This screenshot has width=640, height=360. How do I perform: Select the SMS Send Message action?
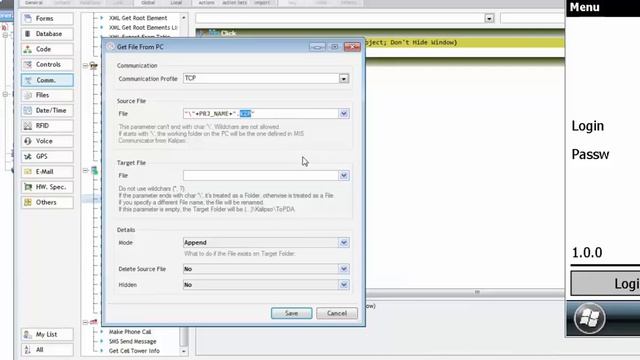(x=133, y=341)
